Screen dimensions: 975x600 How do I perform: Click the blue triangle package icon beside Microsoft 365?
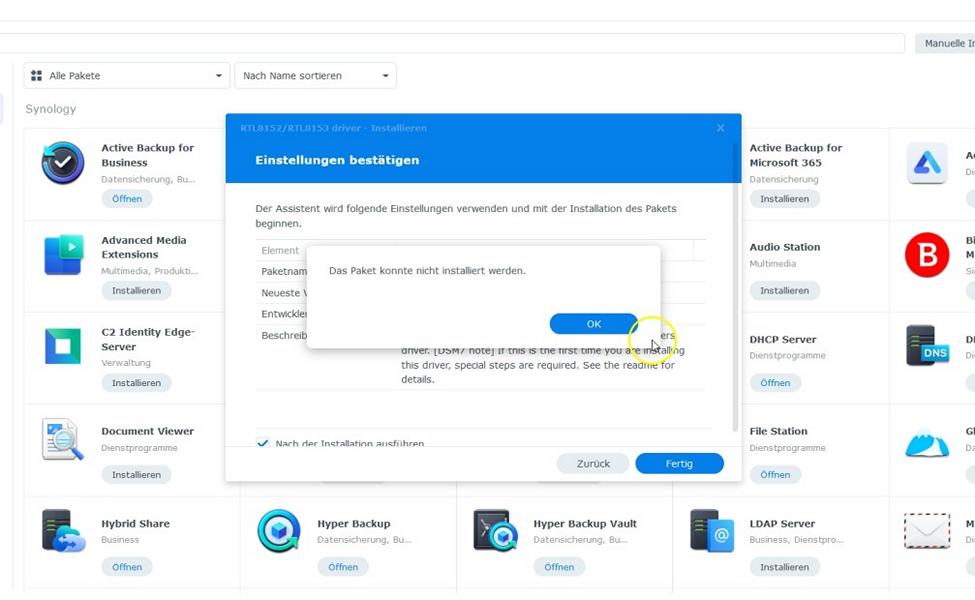tap(927, 163)
